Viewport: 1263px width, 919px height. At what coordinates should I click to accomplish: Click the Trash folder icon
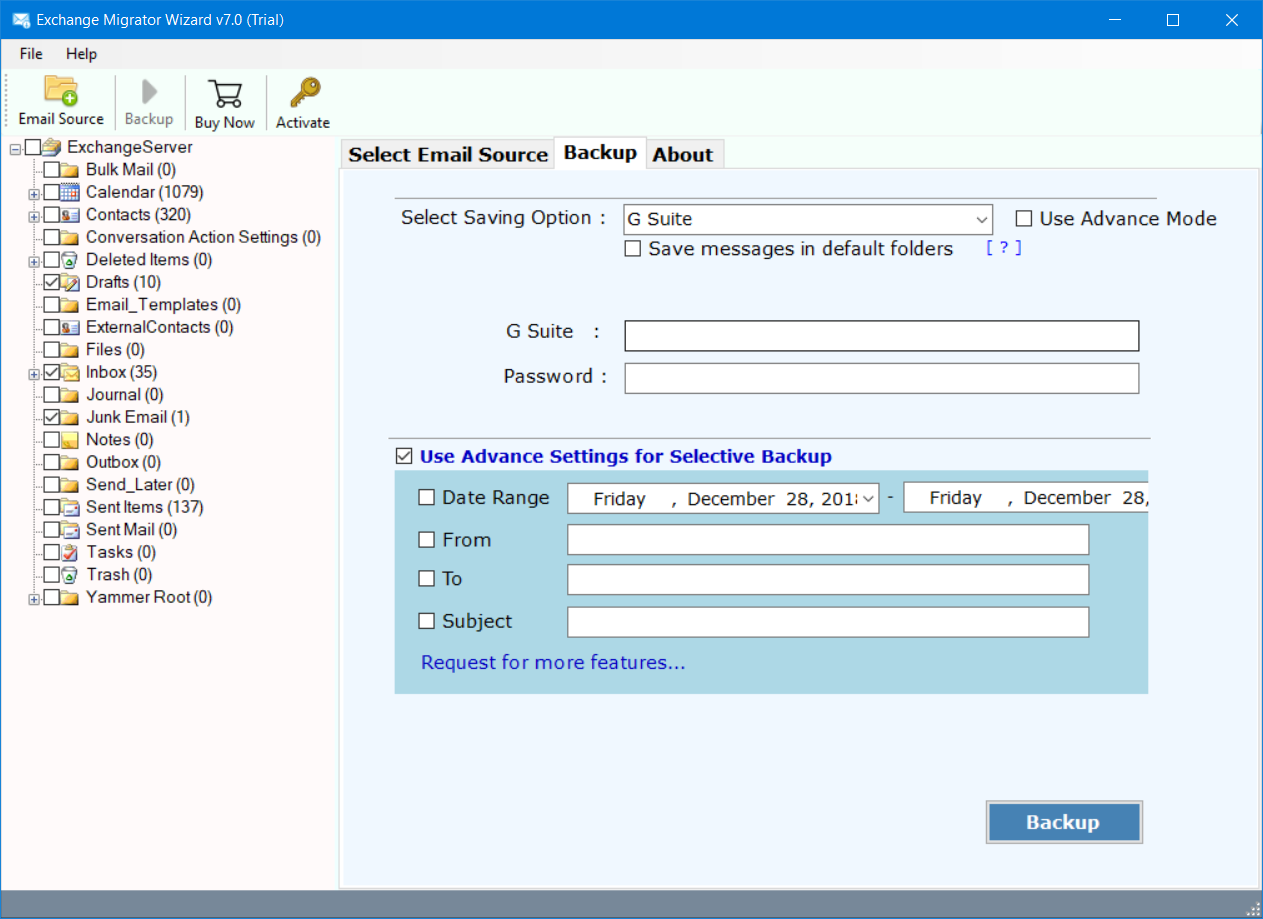pos(70,575)
